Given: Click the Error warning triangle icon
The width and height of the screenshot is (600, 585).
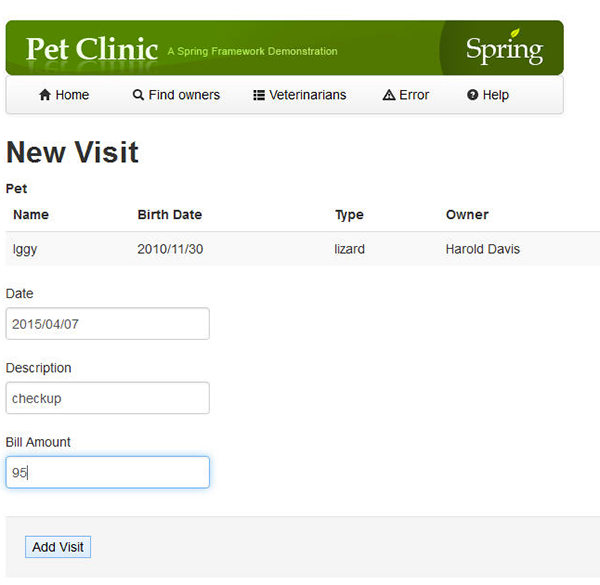Looking at the screenshot, I should (x=389, y=95).
